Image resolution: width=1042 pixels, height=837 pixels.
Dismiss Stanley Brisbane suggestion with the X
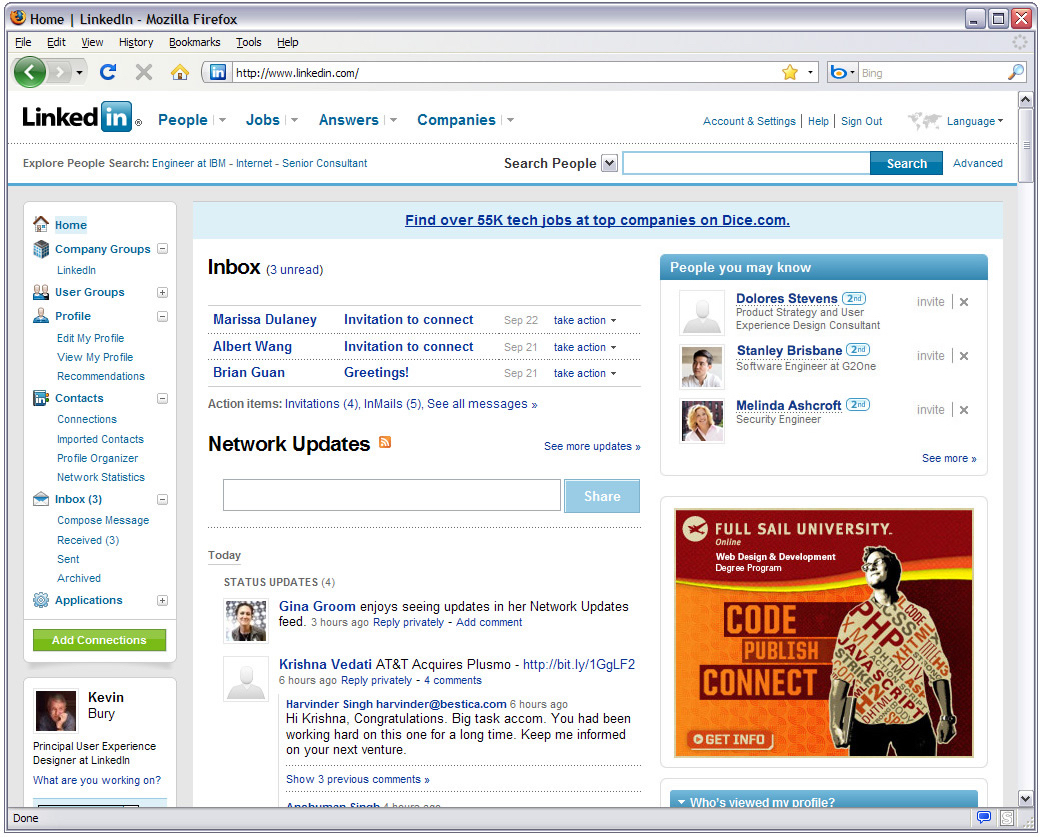pyautogui.click(x=964, y=356)
